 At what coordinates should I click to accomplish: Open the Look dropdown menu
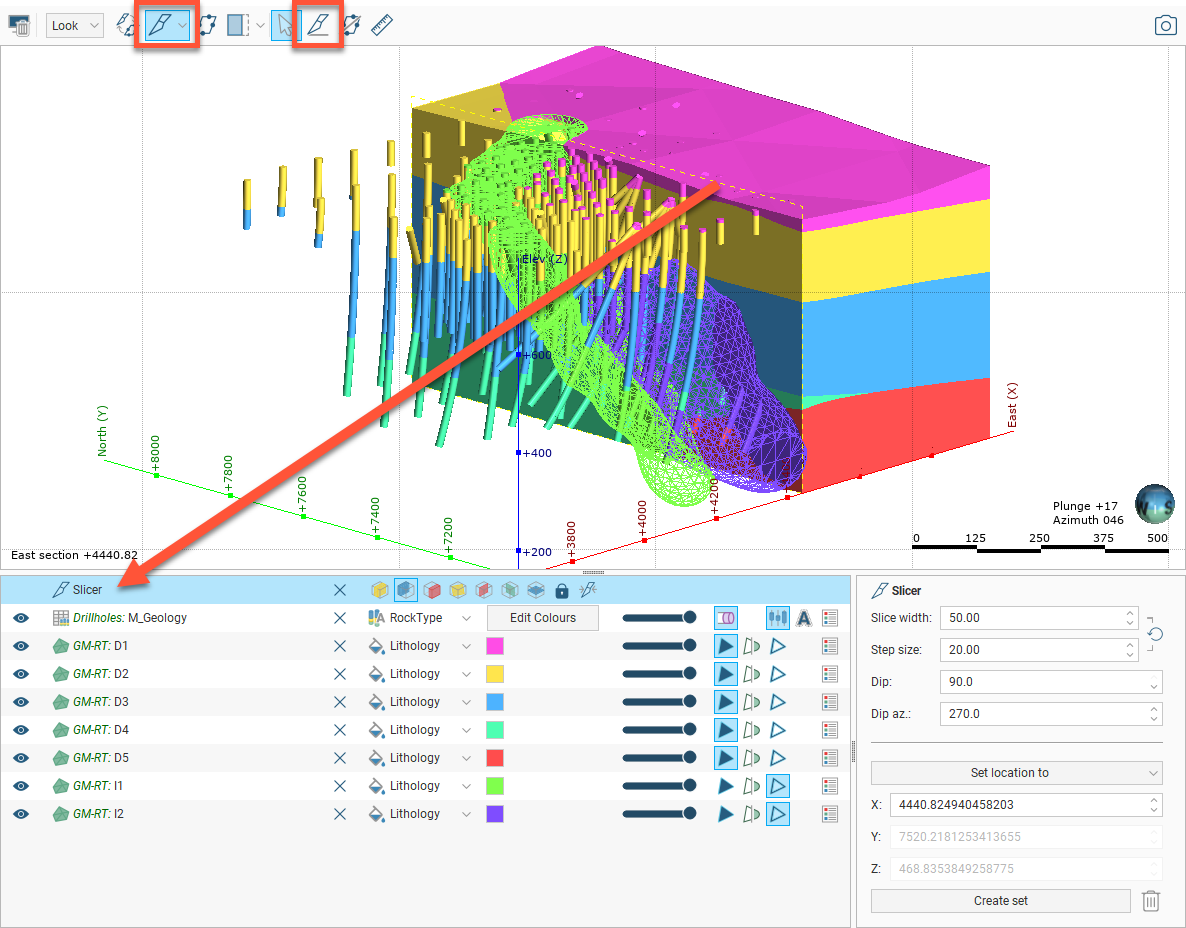(75, 26)
